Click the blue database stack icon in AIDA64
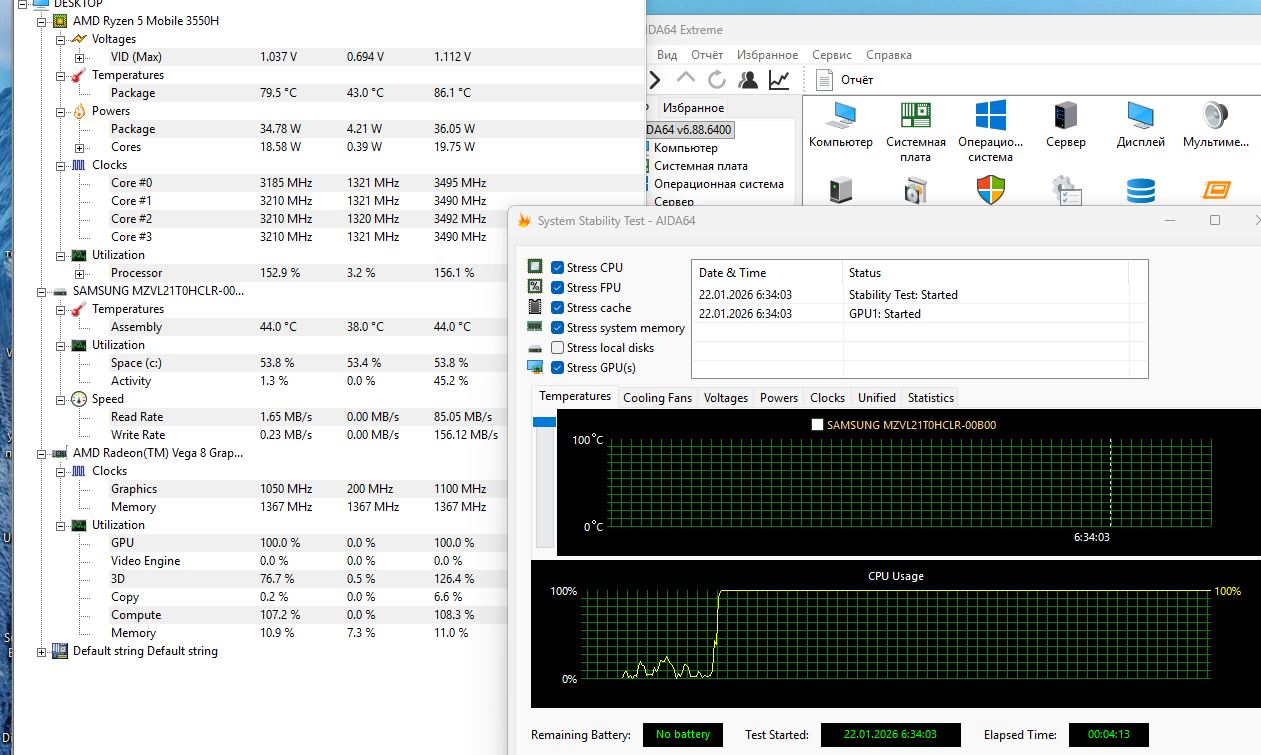This screenshot has height=755, width=1261. pyautogui.click(x=1141, y=190)
